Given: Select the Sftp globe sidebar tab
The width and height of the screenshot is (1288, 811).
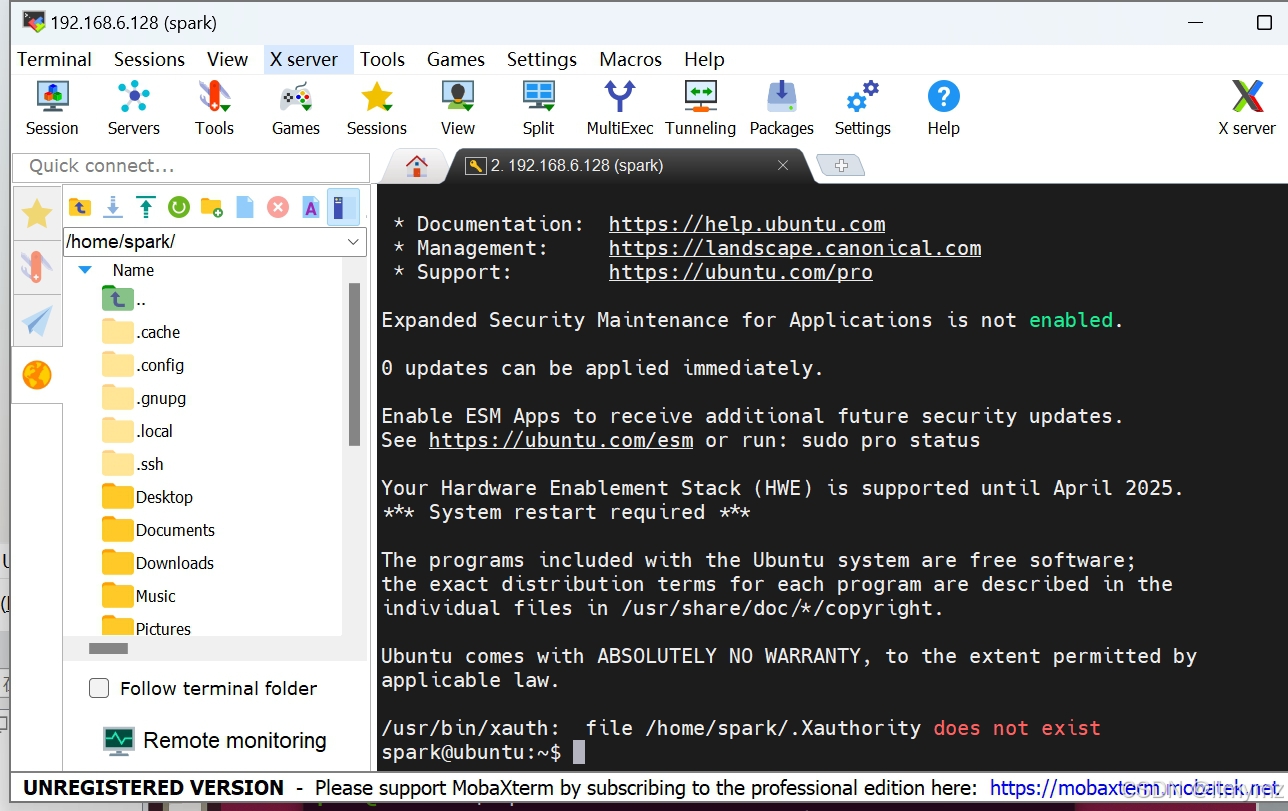Looking at the screenshot, I should tap(37, 375).
